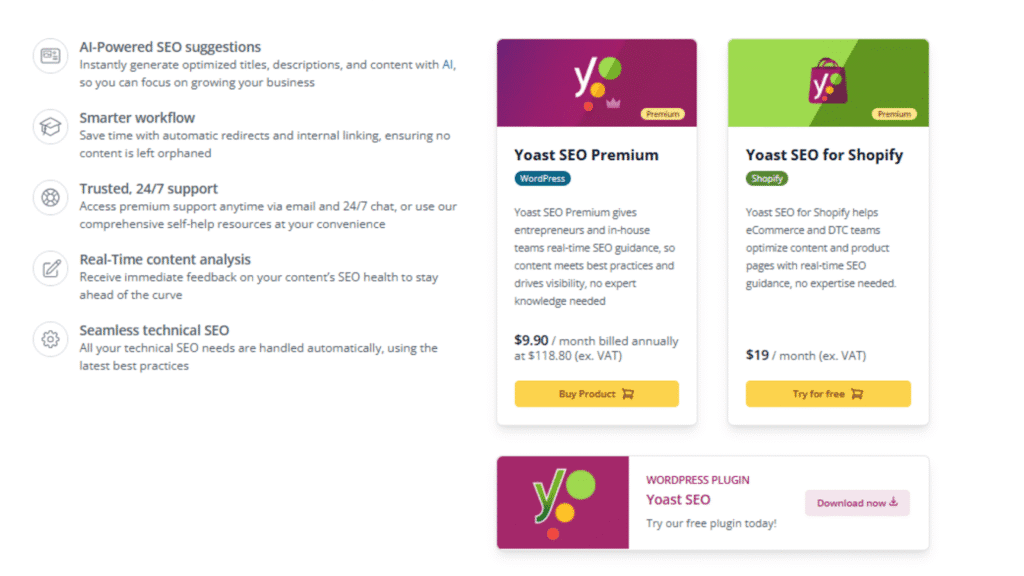Click the WordPress tag badge

(542, 179)
